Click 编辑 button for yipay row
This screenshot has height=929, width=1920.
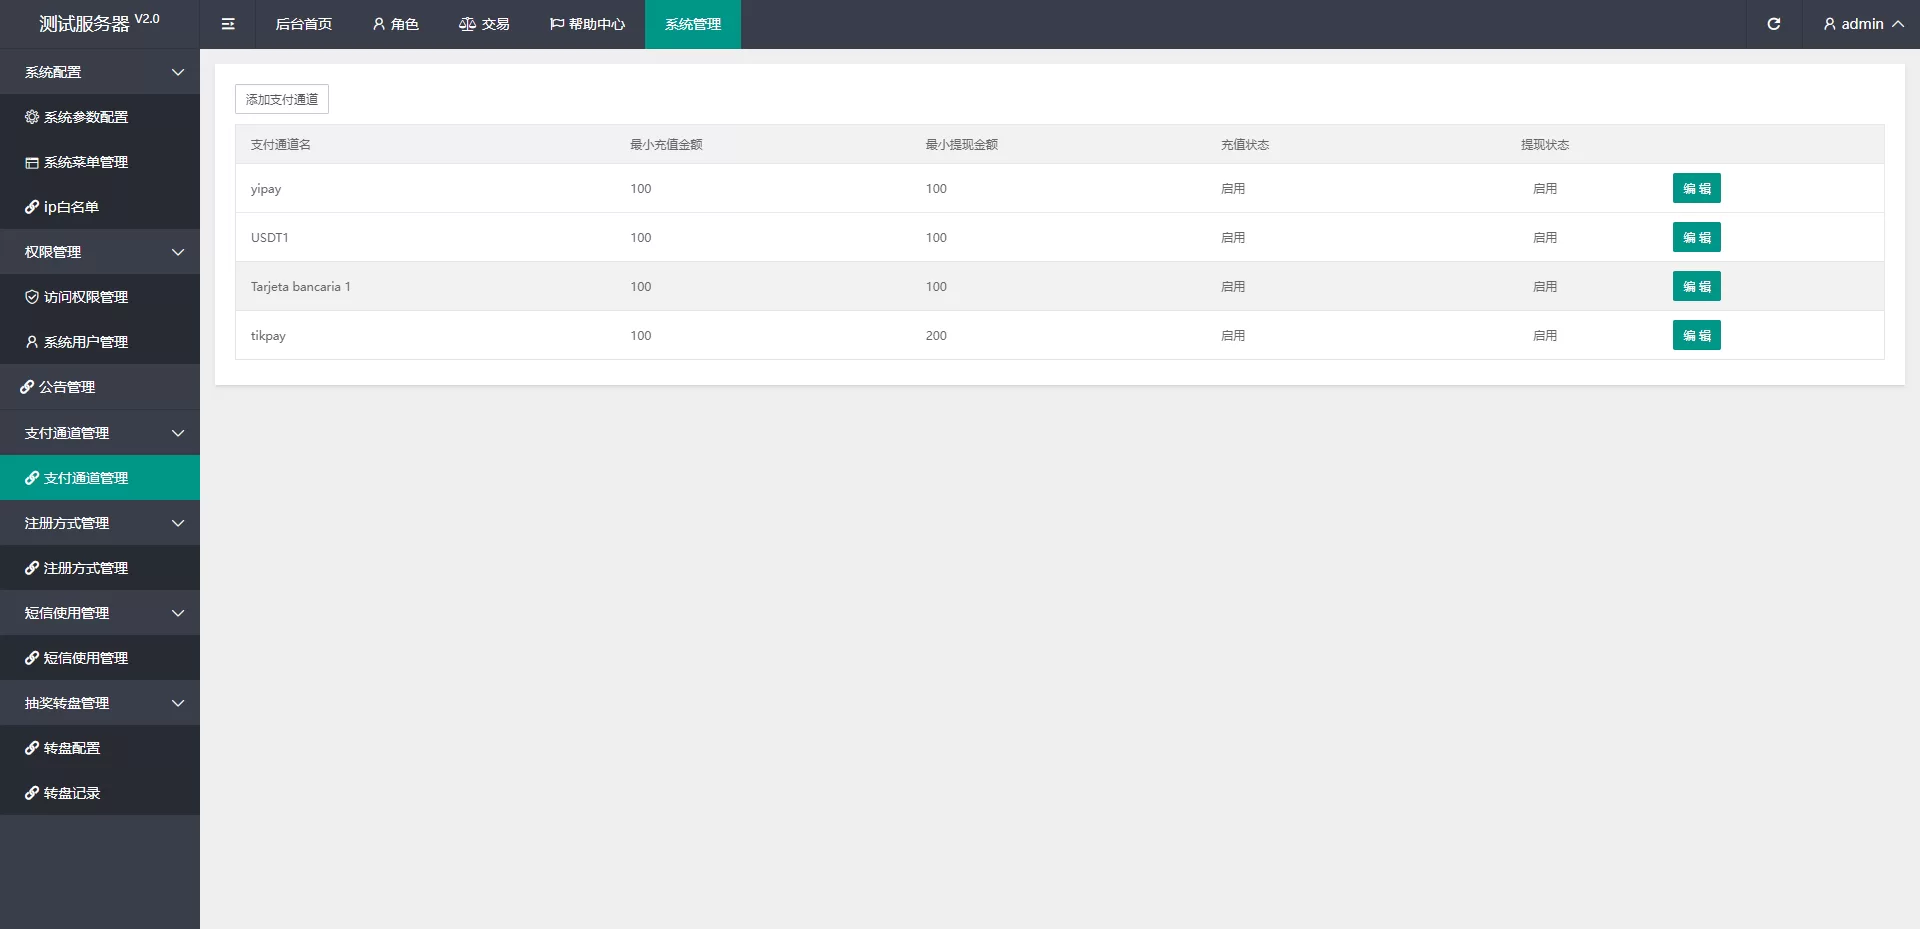coord(1696,188)
